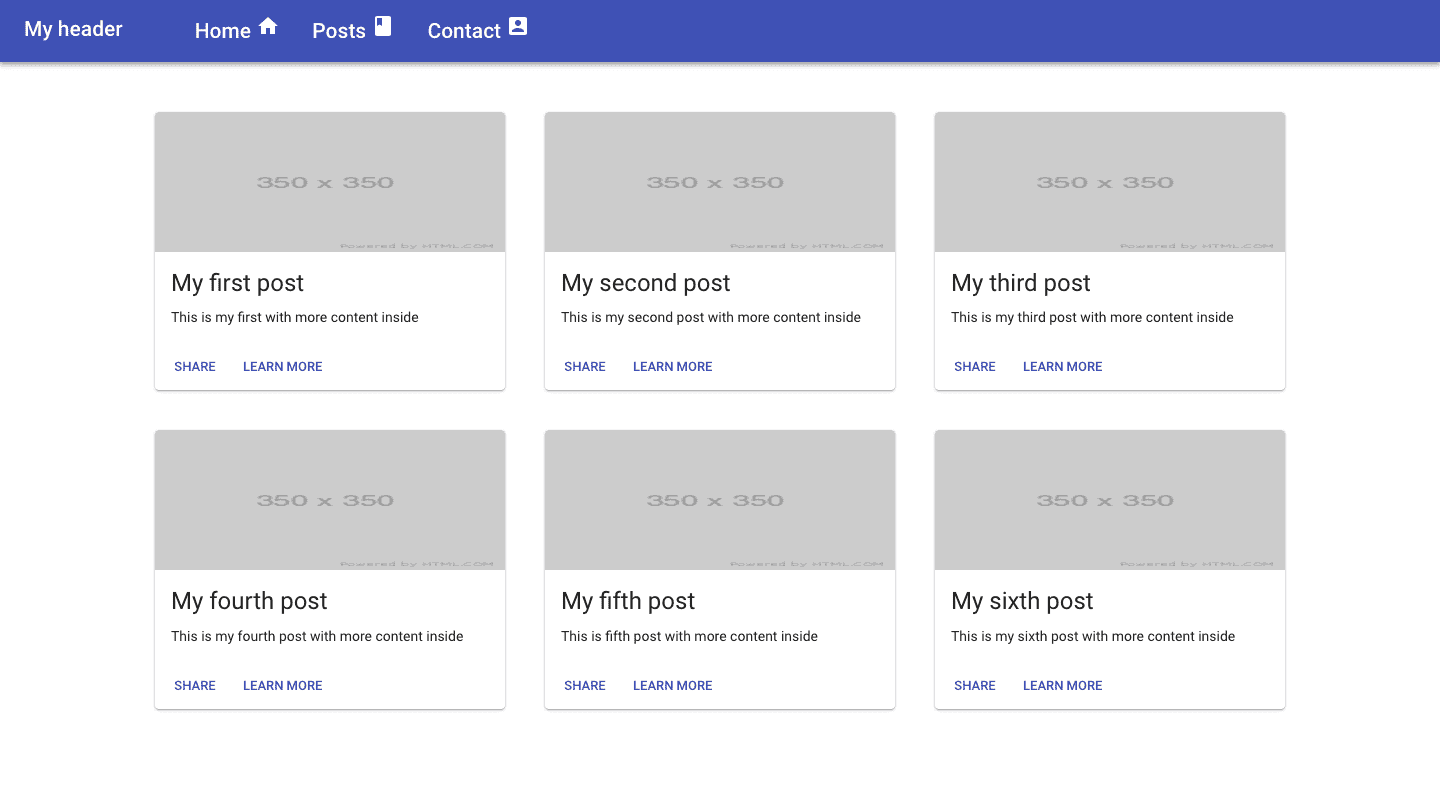Click the 'My fourth post' card title

click(x=249, y=601)
